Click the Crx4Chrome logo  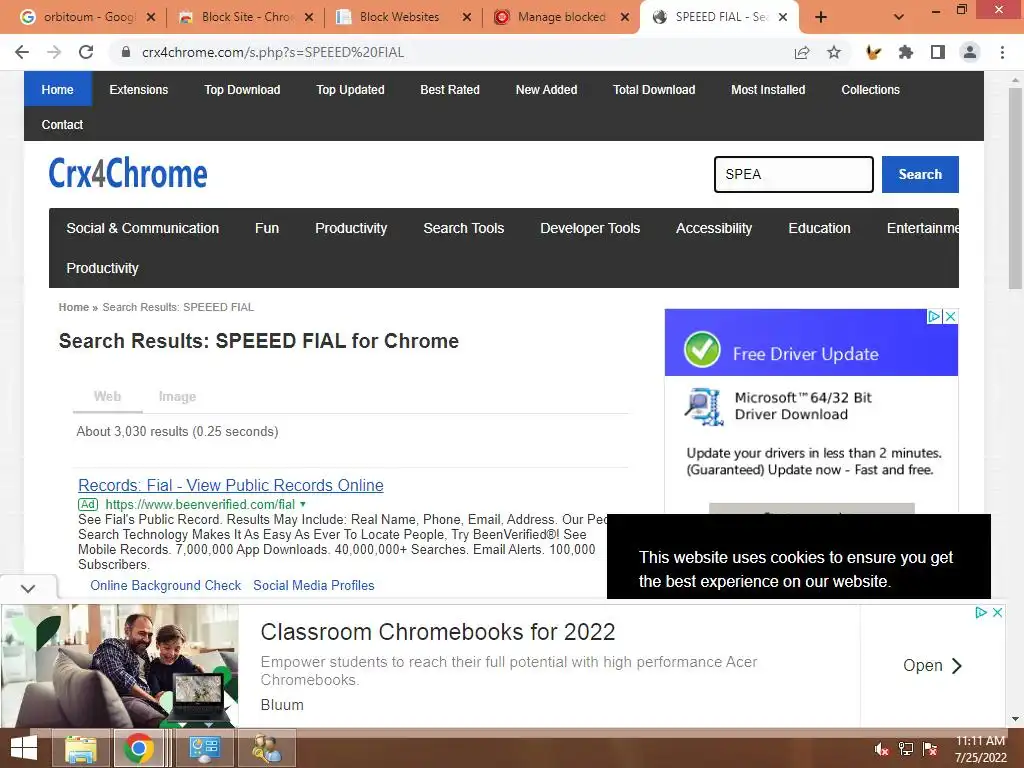click(128, 173)
